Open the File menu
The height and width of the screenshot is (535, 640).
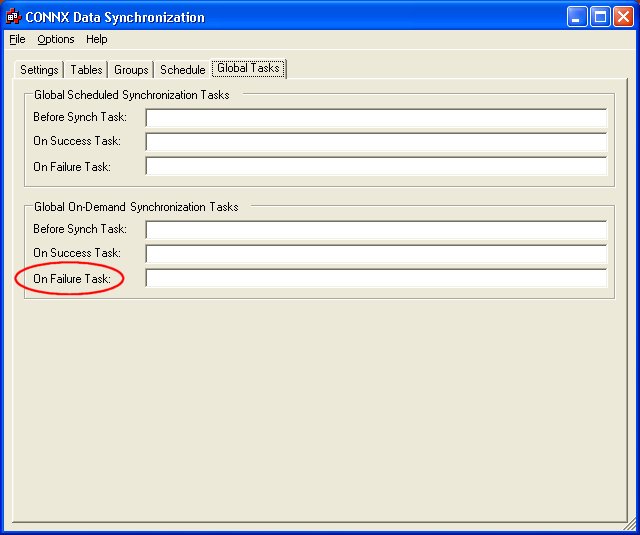click(x=17, y=39)
